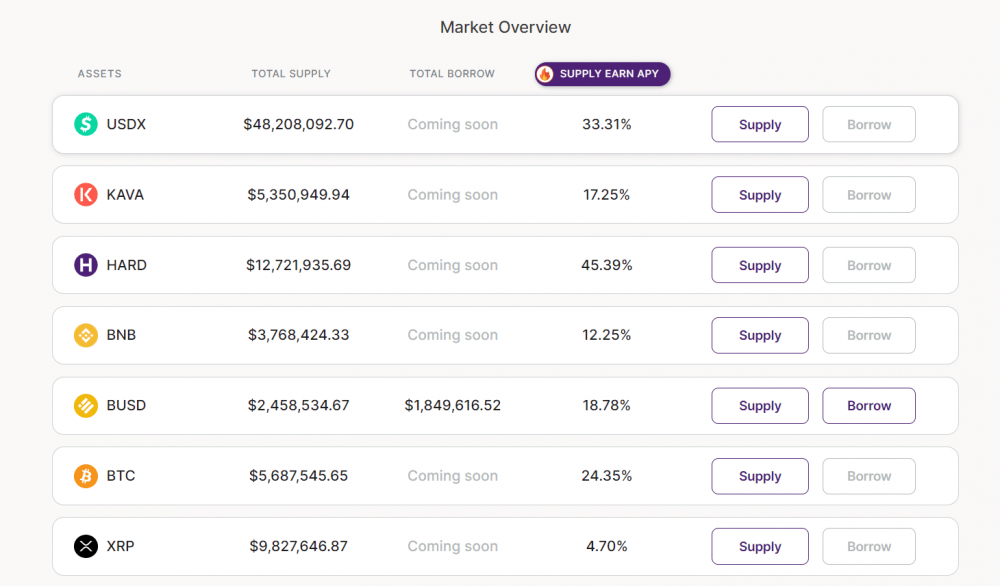
Task: Click the green USDX coin icon
Action: click(86, 125)
